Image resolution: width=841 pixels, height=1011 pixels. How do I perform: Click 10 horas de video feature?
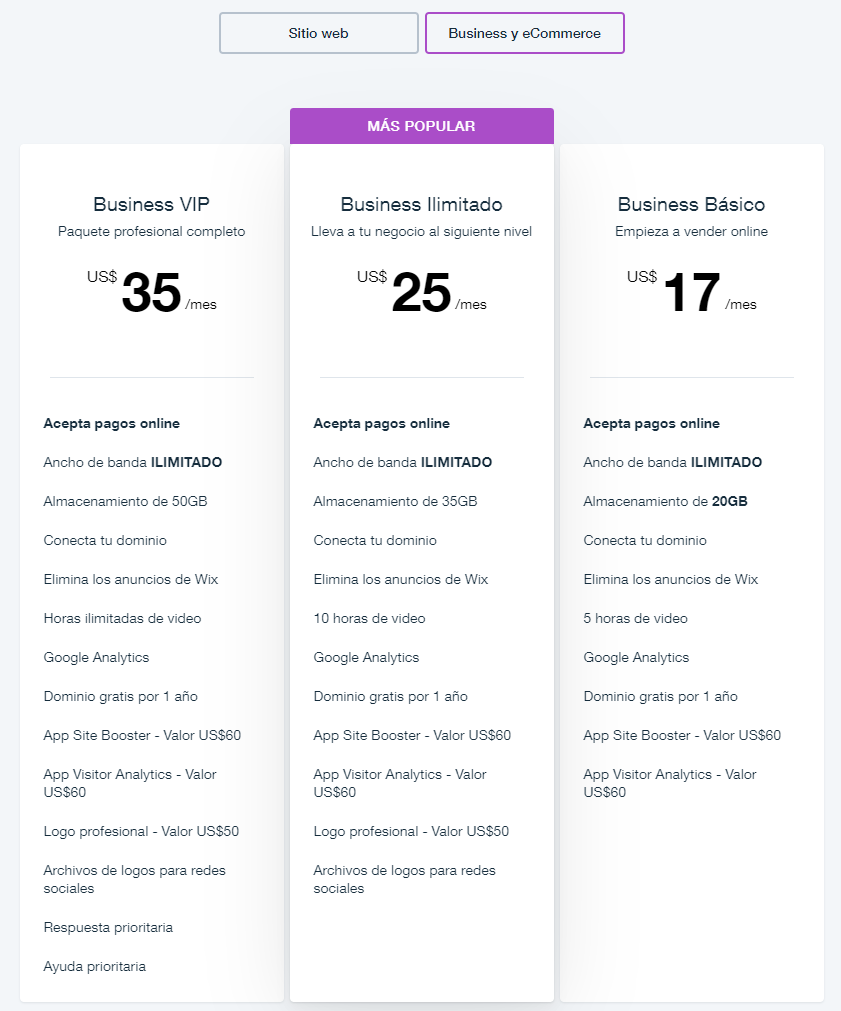(369, 618)
